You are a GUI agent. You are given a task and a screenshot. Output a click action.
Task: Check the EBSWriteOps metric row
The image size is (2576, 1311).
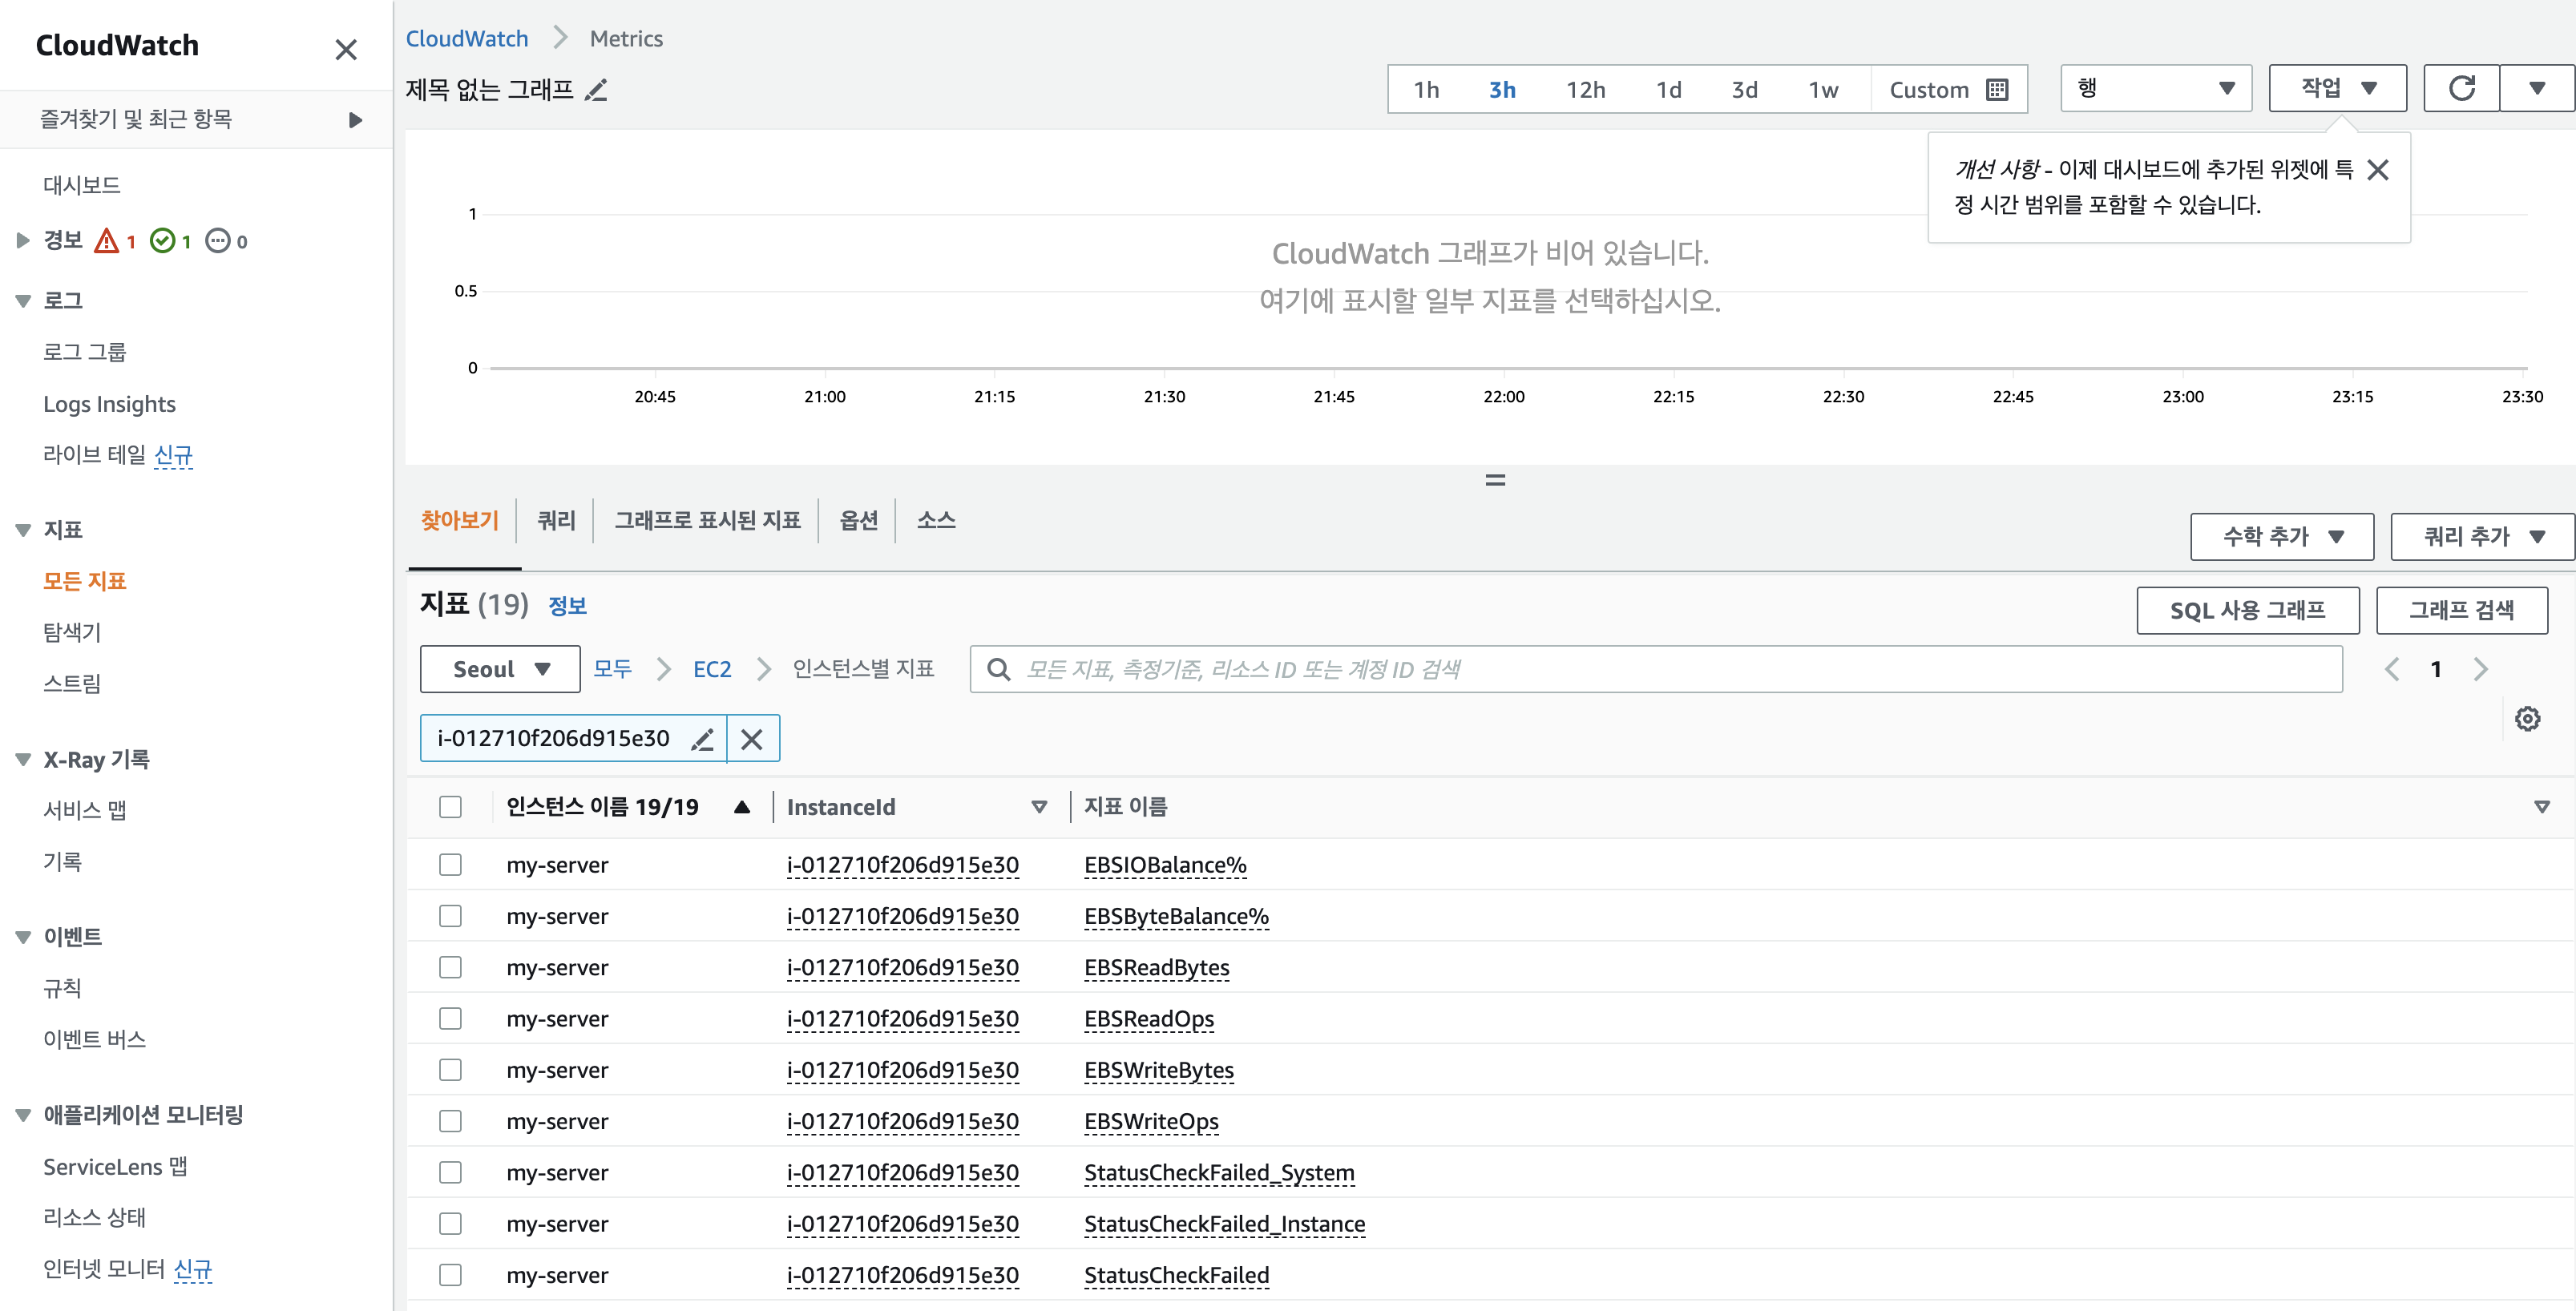click(451, 1121)
